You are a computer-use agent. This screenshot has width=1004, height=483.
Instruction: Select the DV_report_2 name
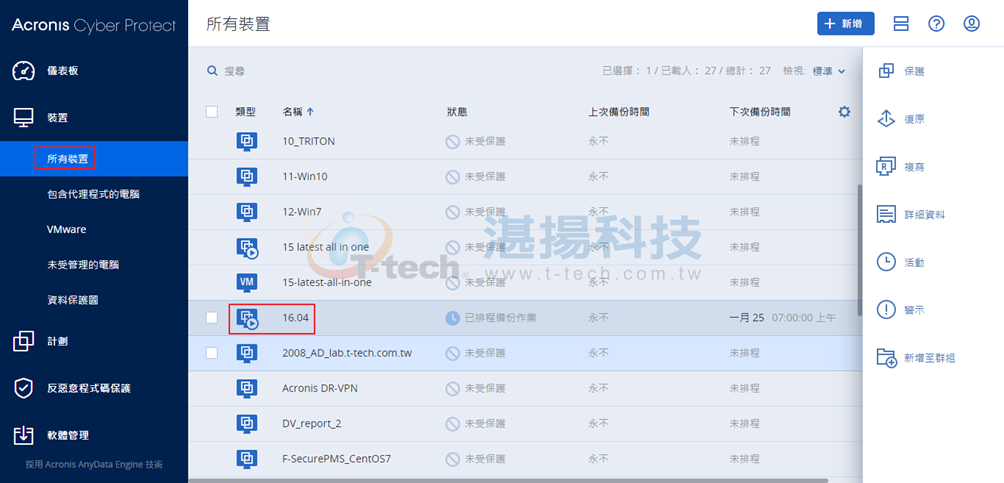pos(312,423)
